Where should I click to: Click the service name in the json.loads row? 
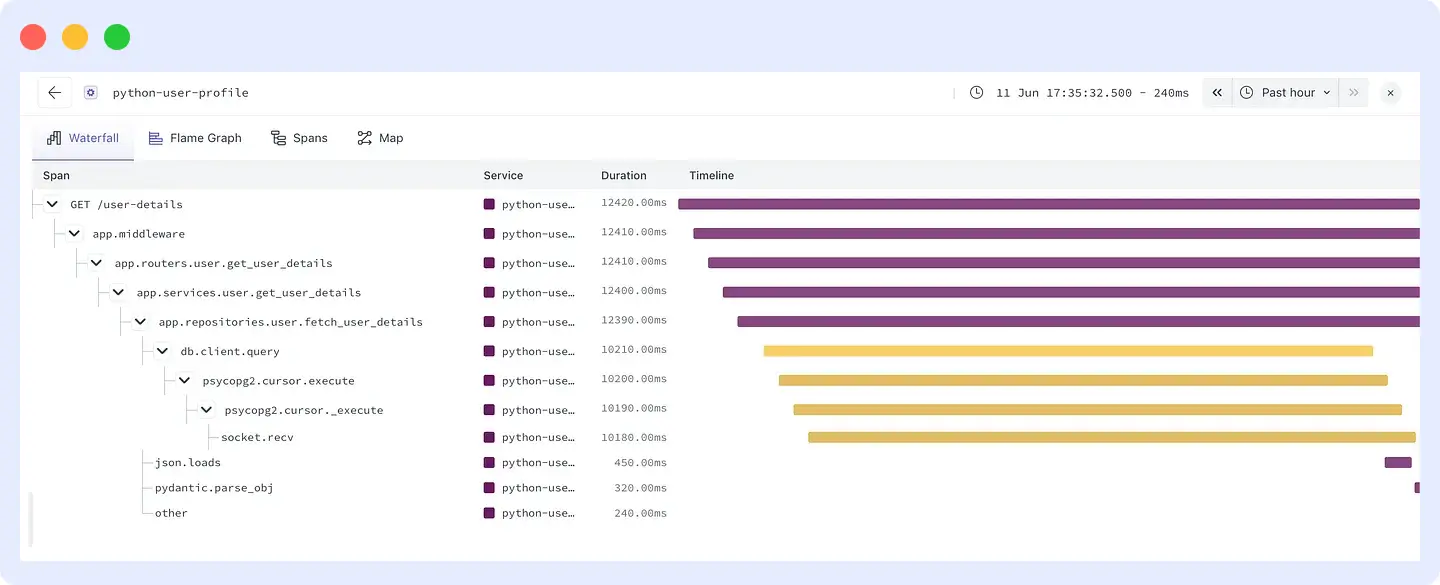coord(538,462)
